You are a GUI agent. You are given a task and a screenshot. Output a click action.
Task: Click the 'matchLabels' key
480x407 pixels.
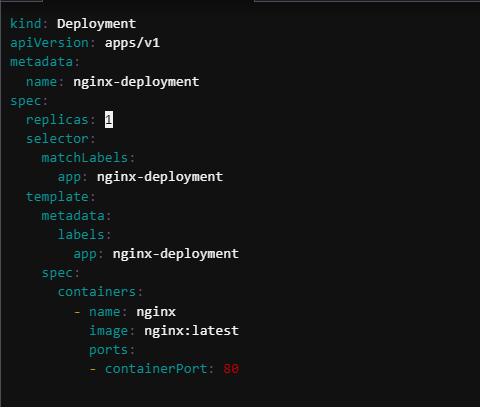coord(85,158)
